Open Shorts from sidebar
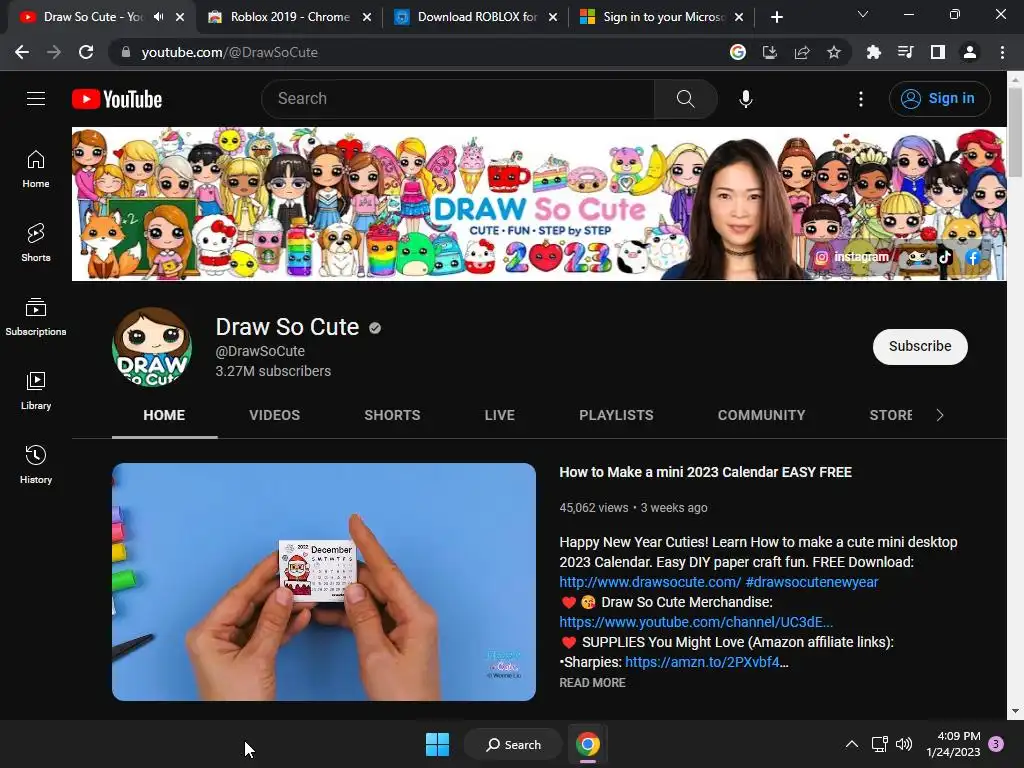Screen dimensions: 1024x768 point(36,243)
